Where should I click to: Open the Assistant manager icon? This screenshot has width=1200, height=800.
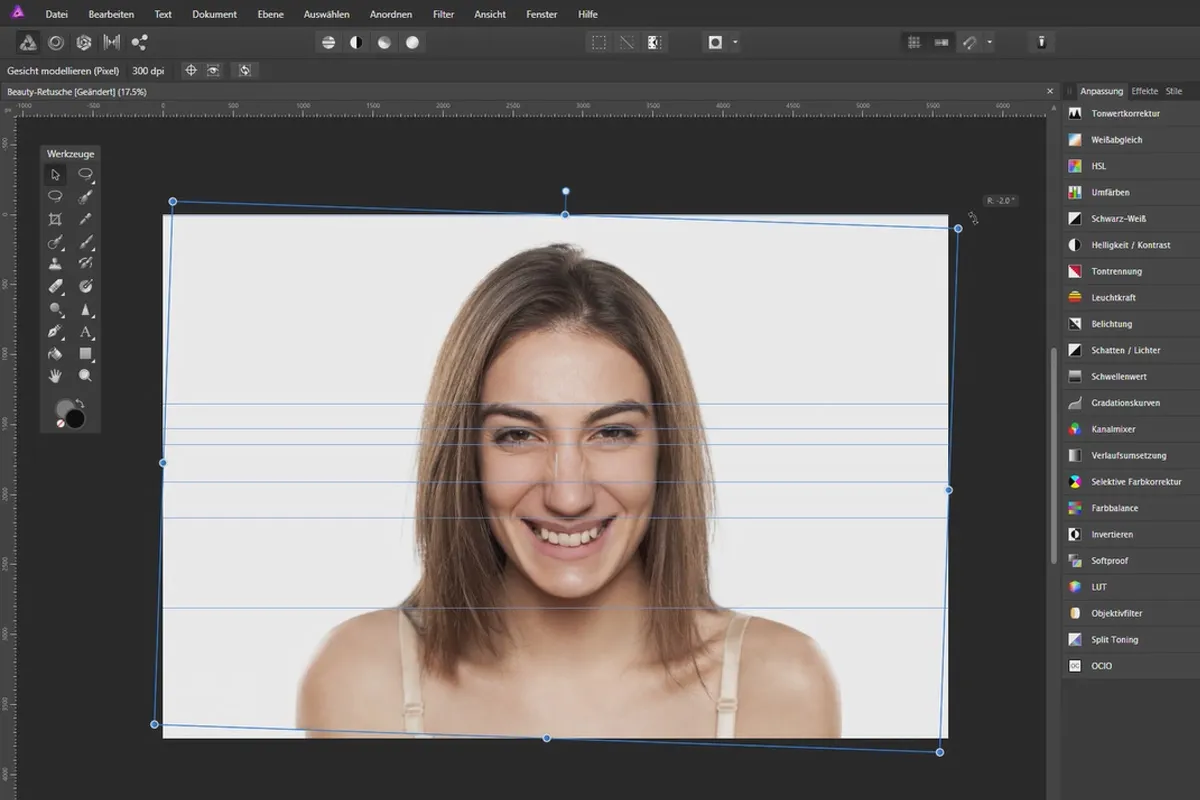tap(1041, 43)
